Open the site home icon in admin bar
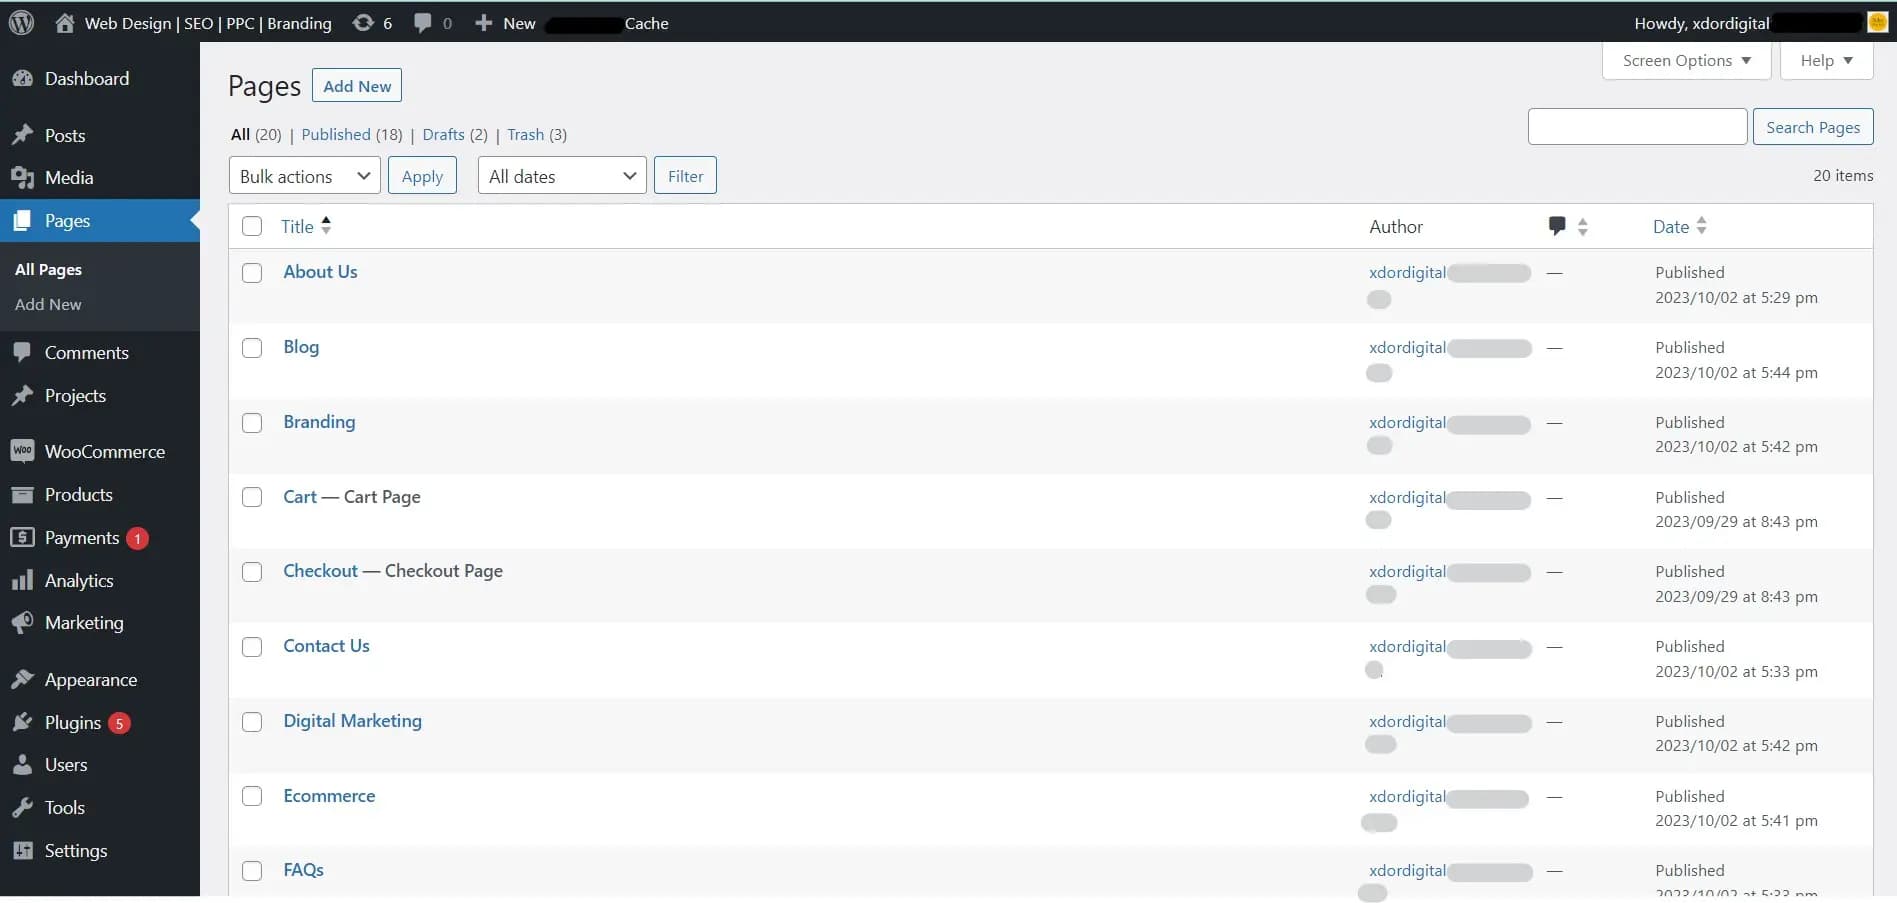1897x903 pixels. click(x=65, y=23)
